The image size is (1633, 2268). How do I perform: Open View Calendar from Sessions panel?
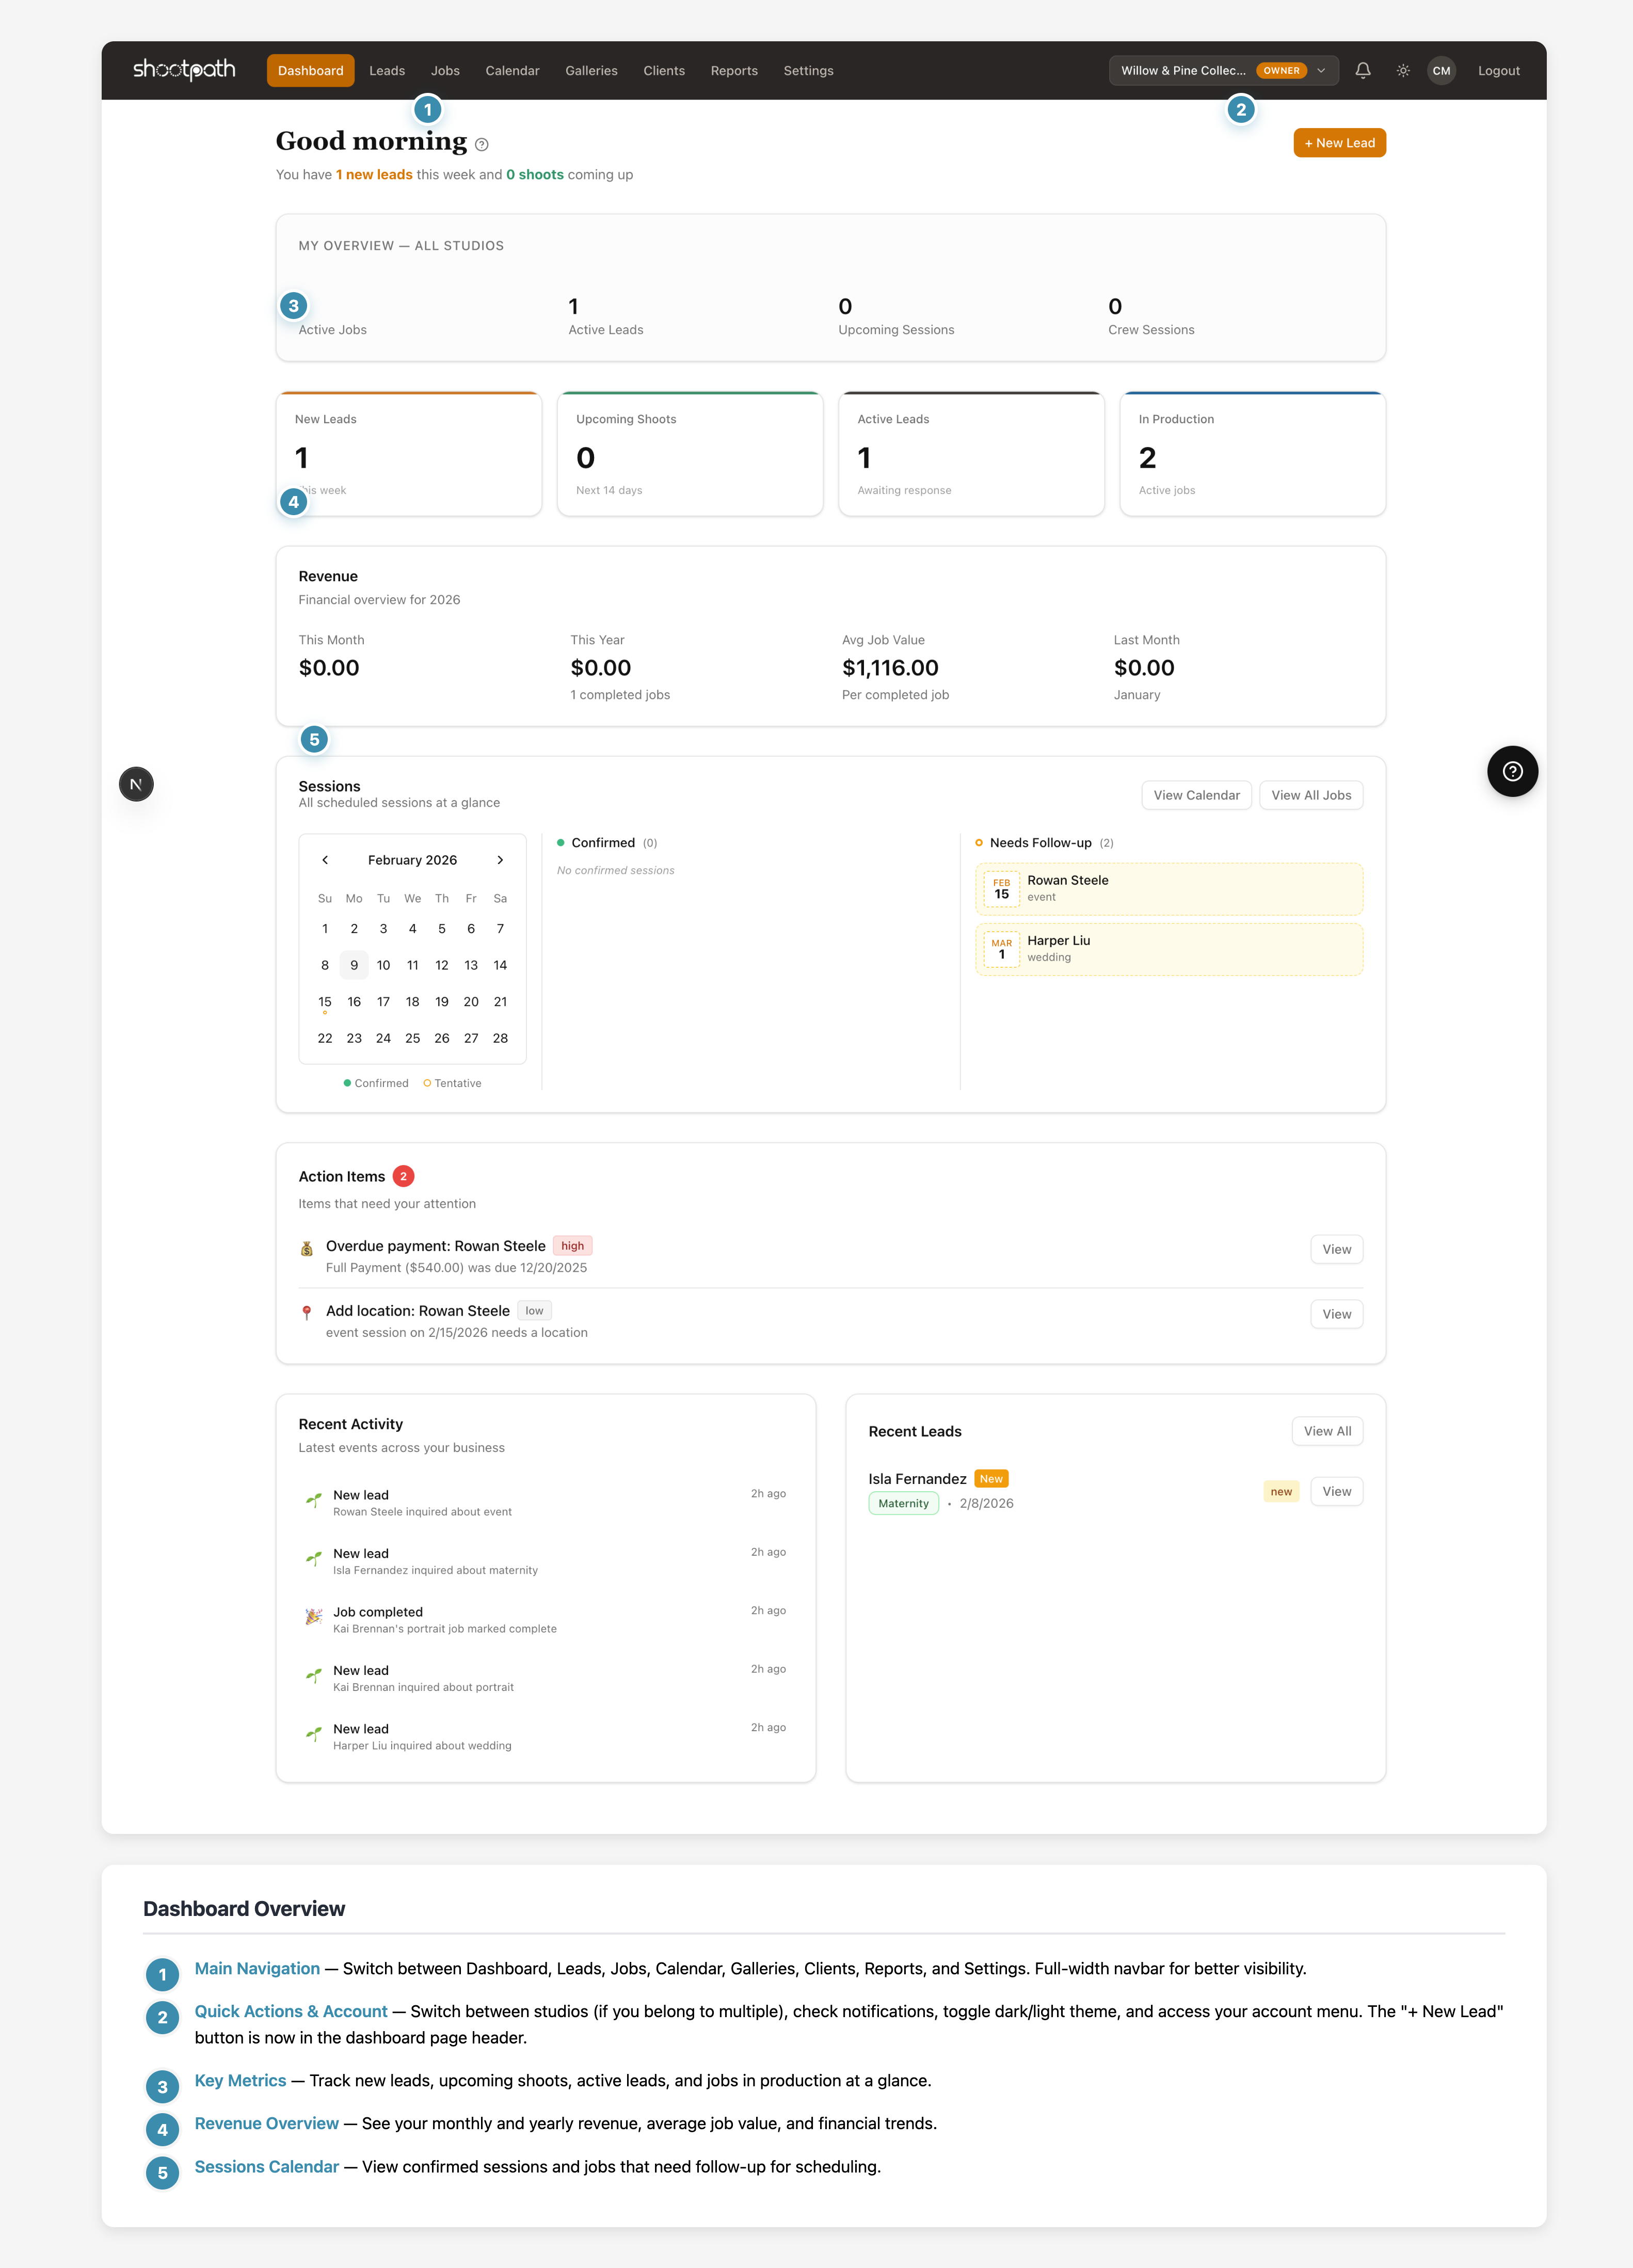1196,794
